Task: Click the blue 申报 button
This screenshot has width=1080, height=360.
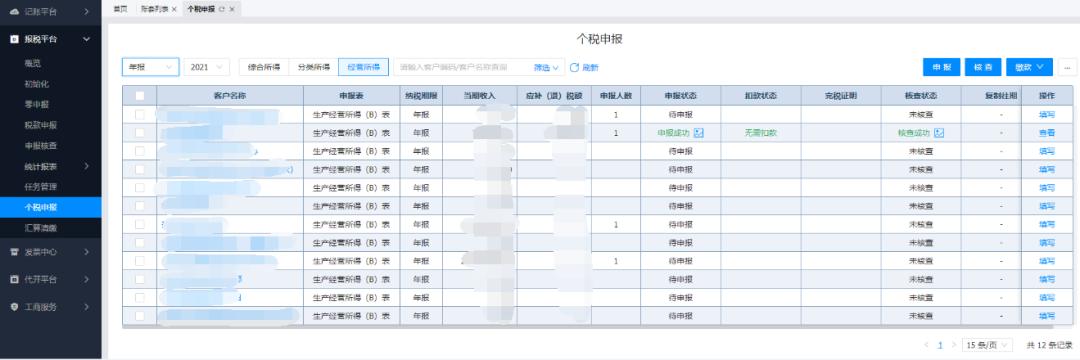Action: [941, 67]
